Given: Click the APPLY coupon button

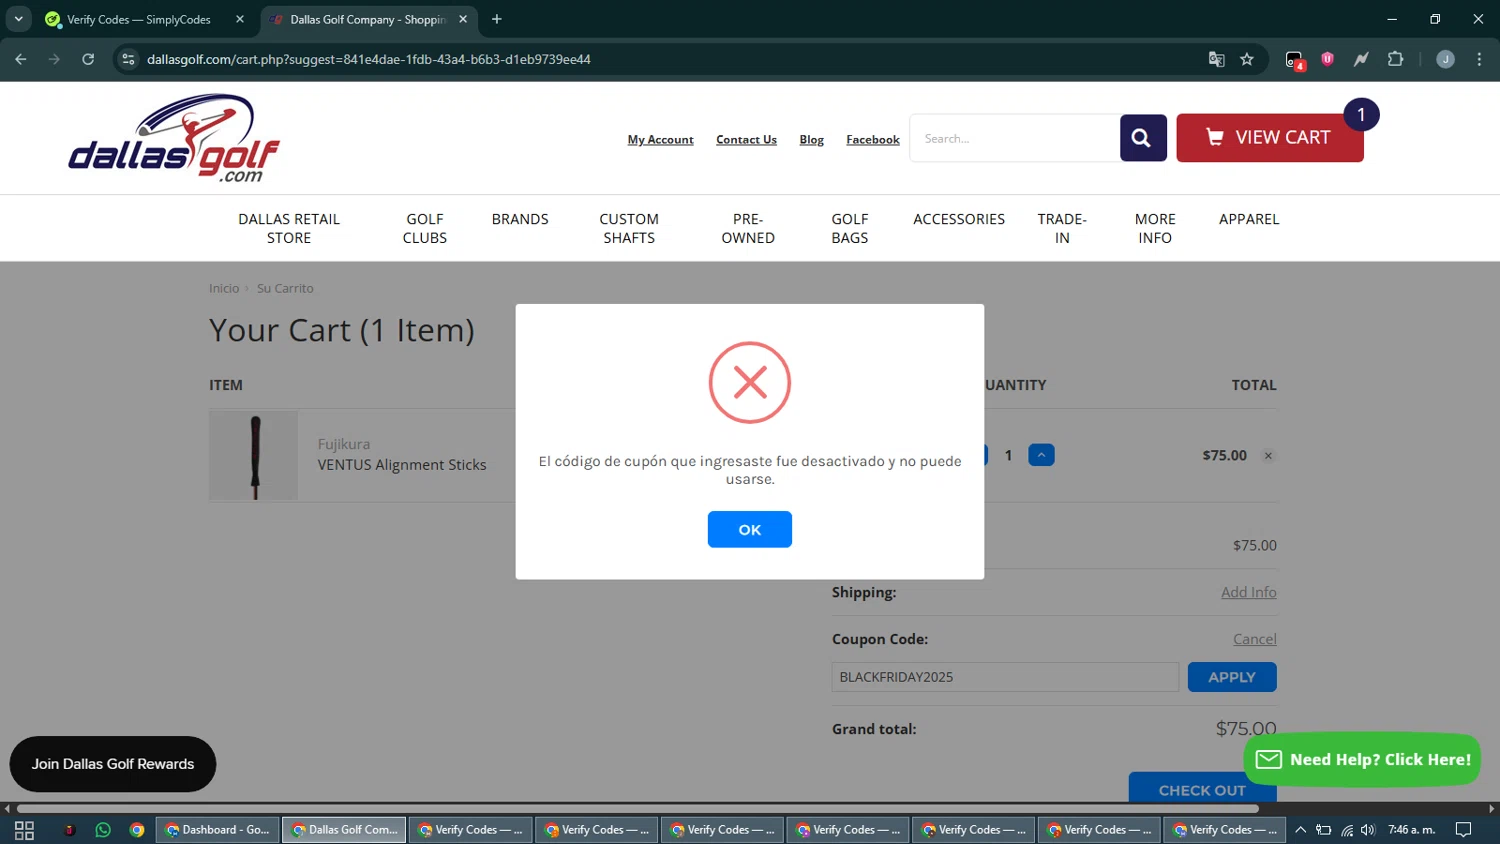Looking at the screenshot, I should [x=1232, y=677].
